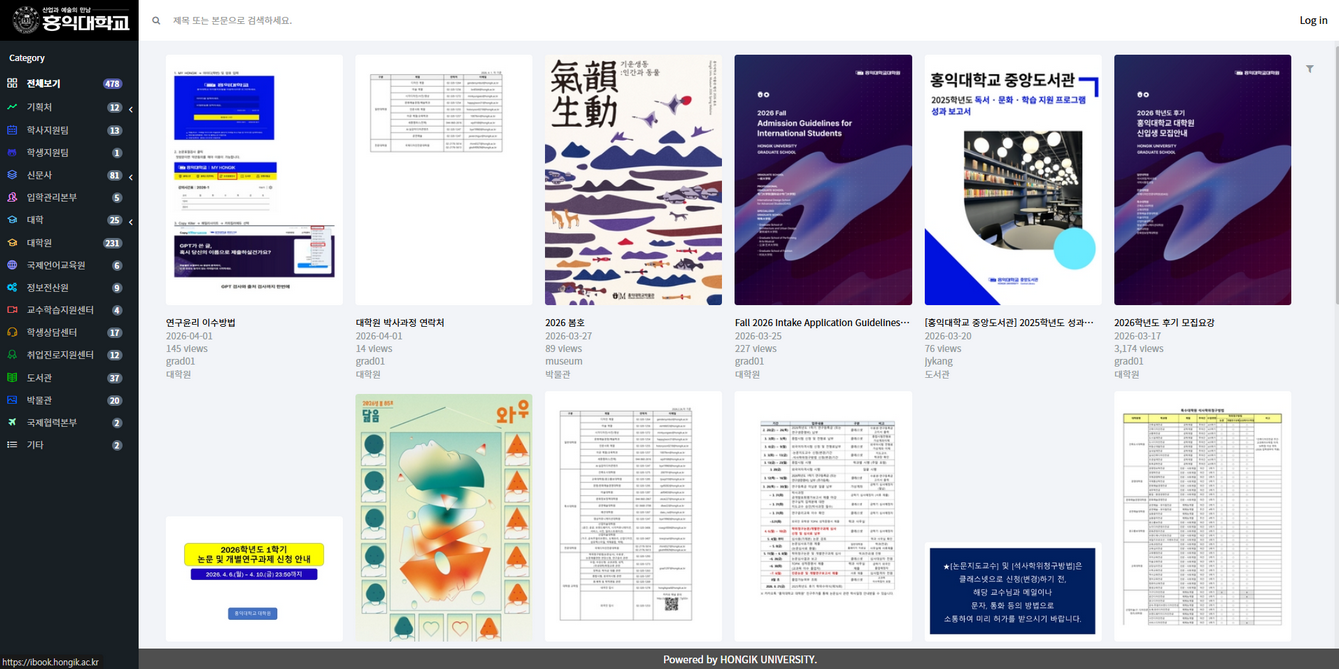This screenshot has height=669, width=1339.
Task: Click the 신문사 category icon
Action: pos(12,175)
